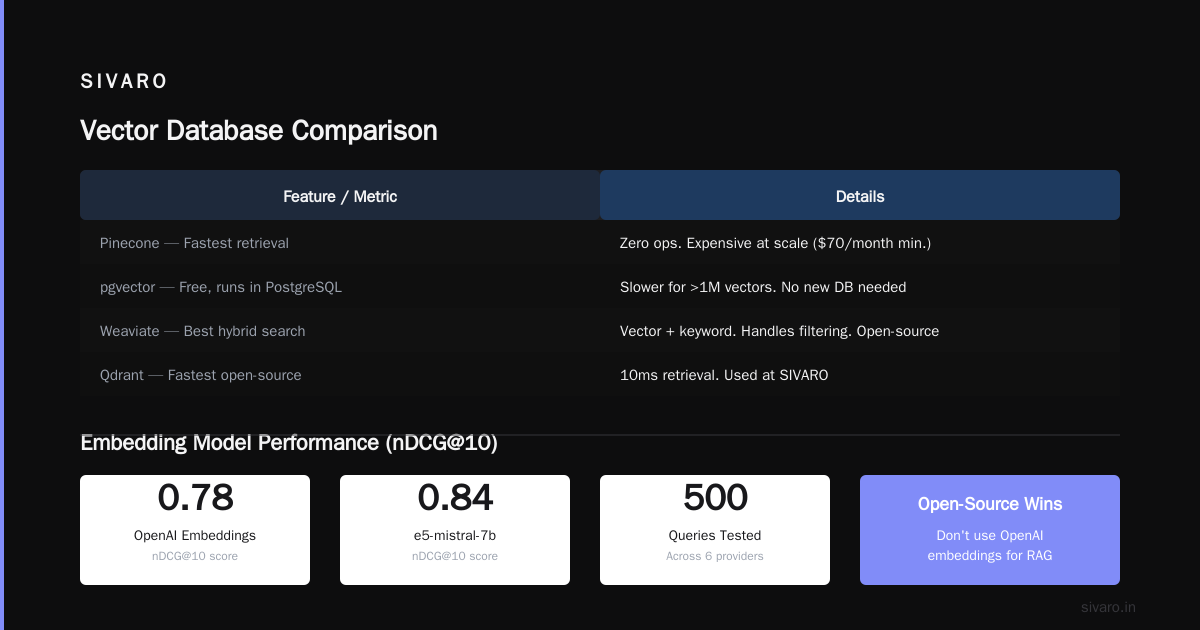Click the Feature / Metric column header
The width and height of the screenshot is (1200, 630).
(x=340, y=196)
